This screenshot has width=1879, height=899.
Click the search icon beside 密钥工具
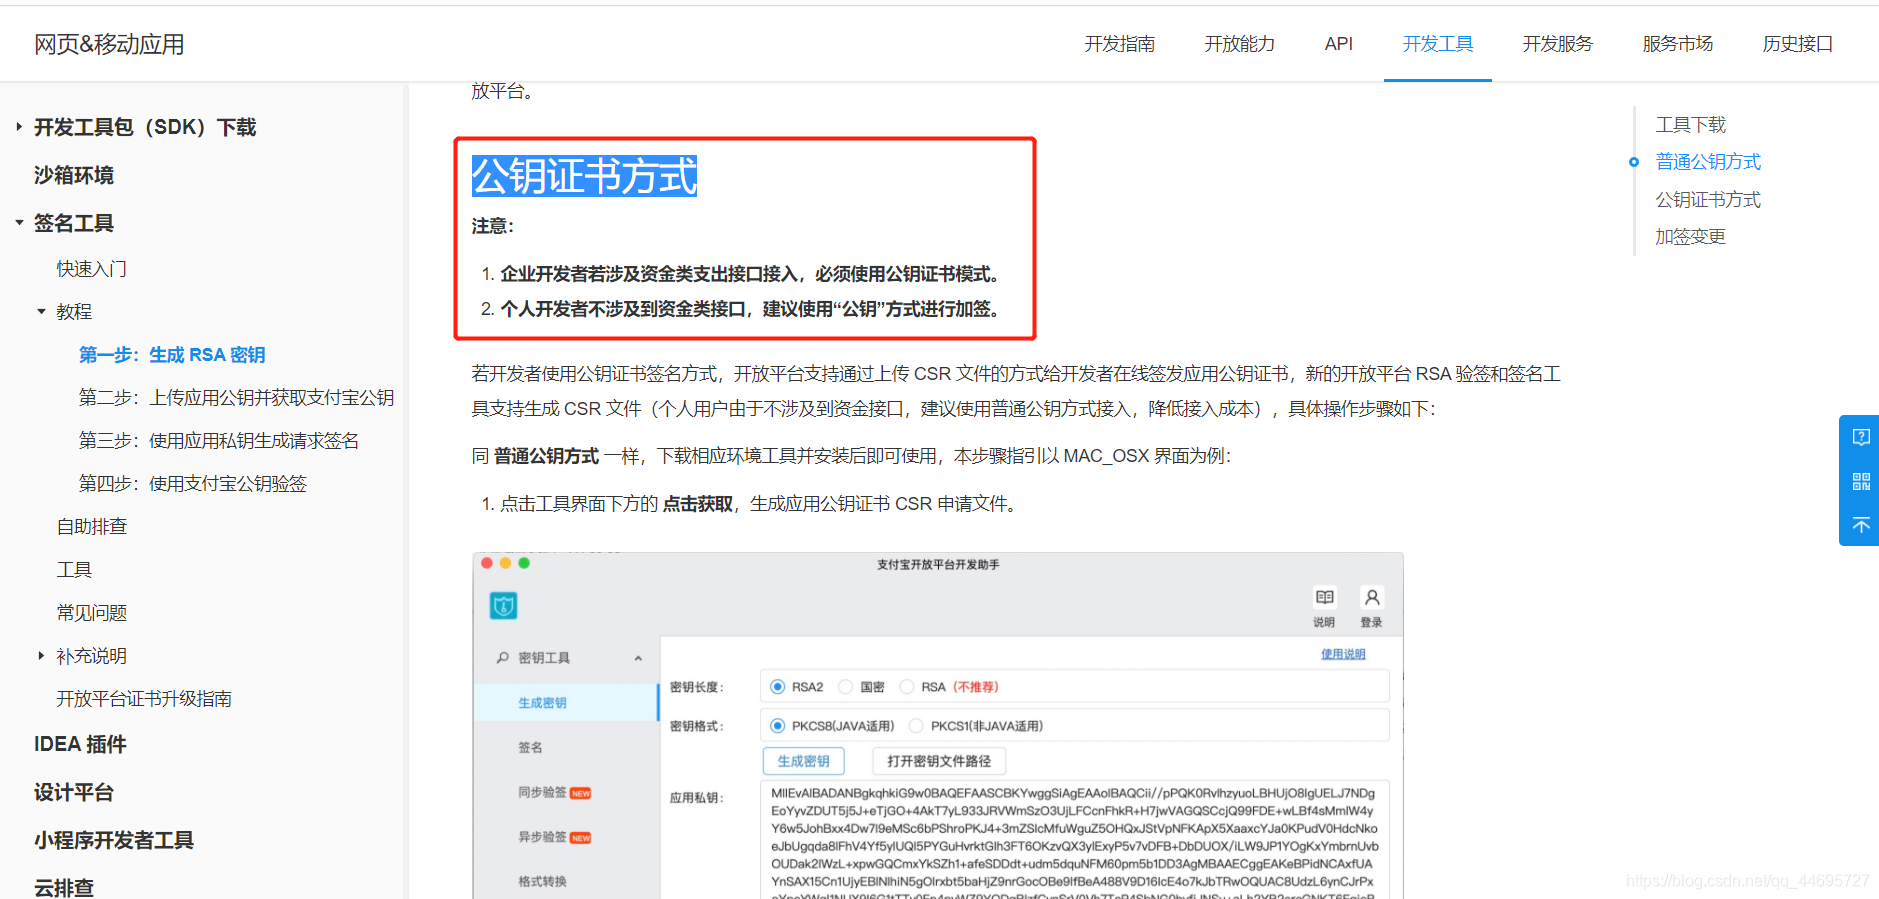502,657
